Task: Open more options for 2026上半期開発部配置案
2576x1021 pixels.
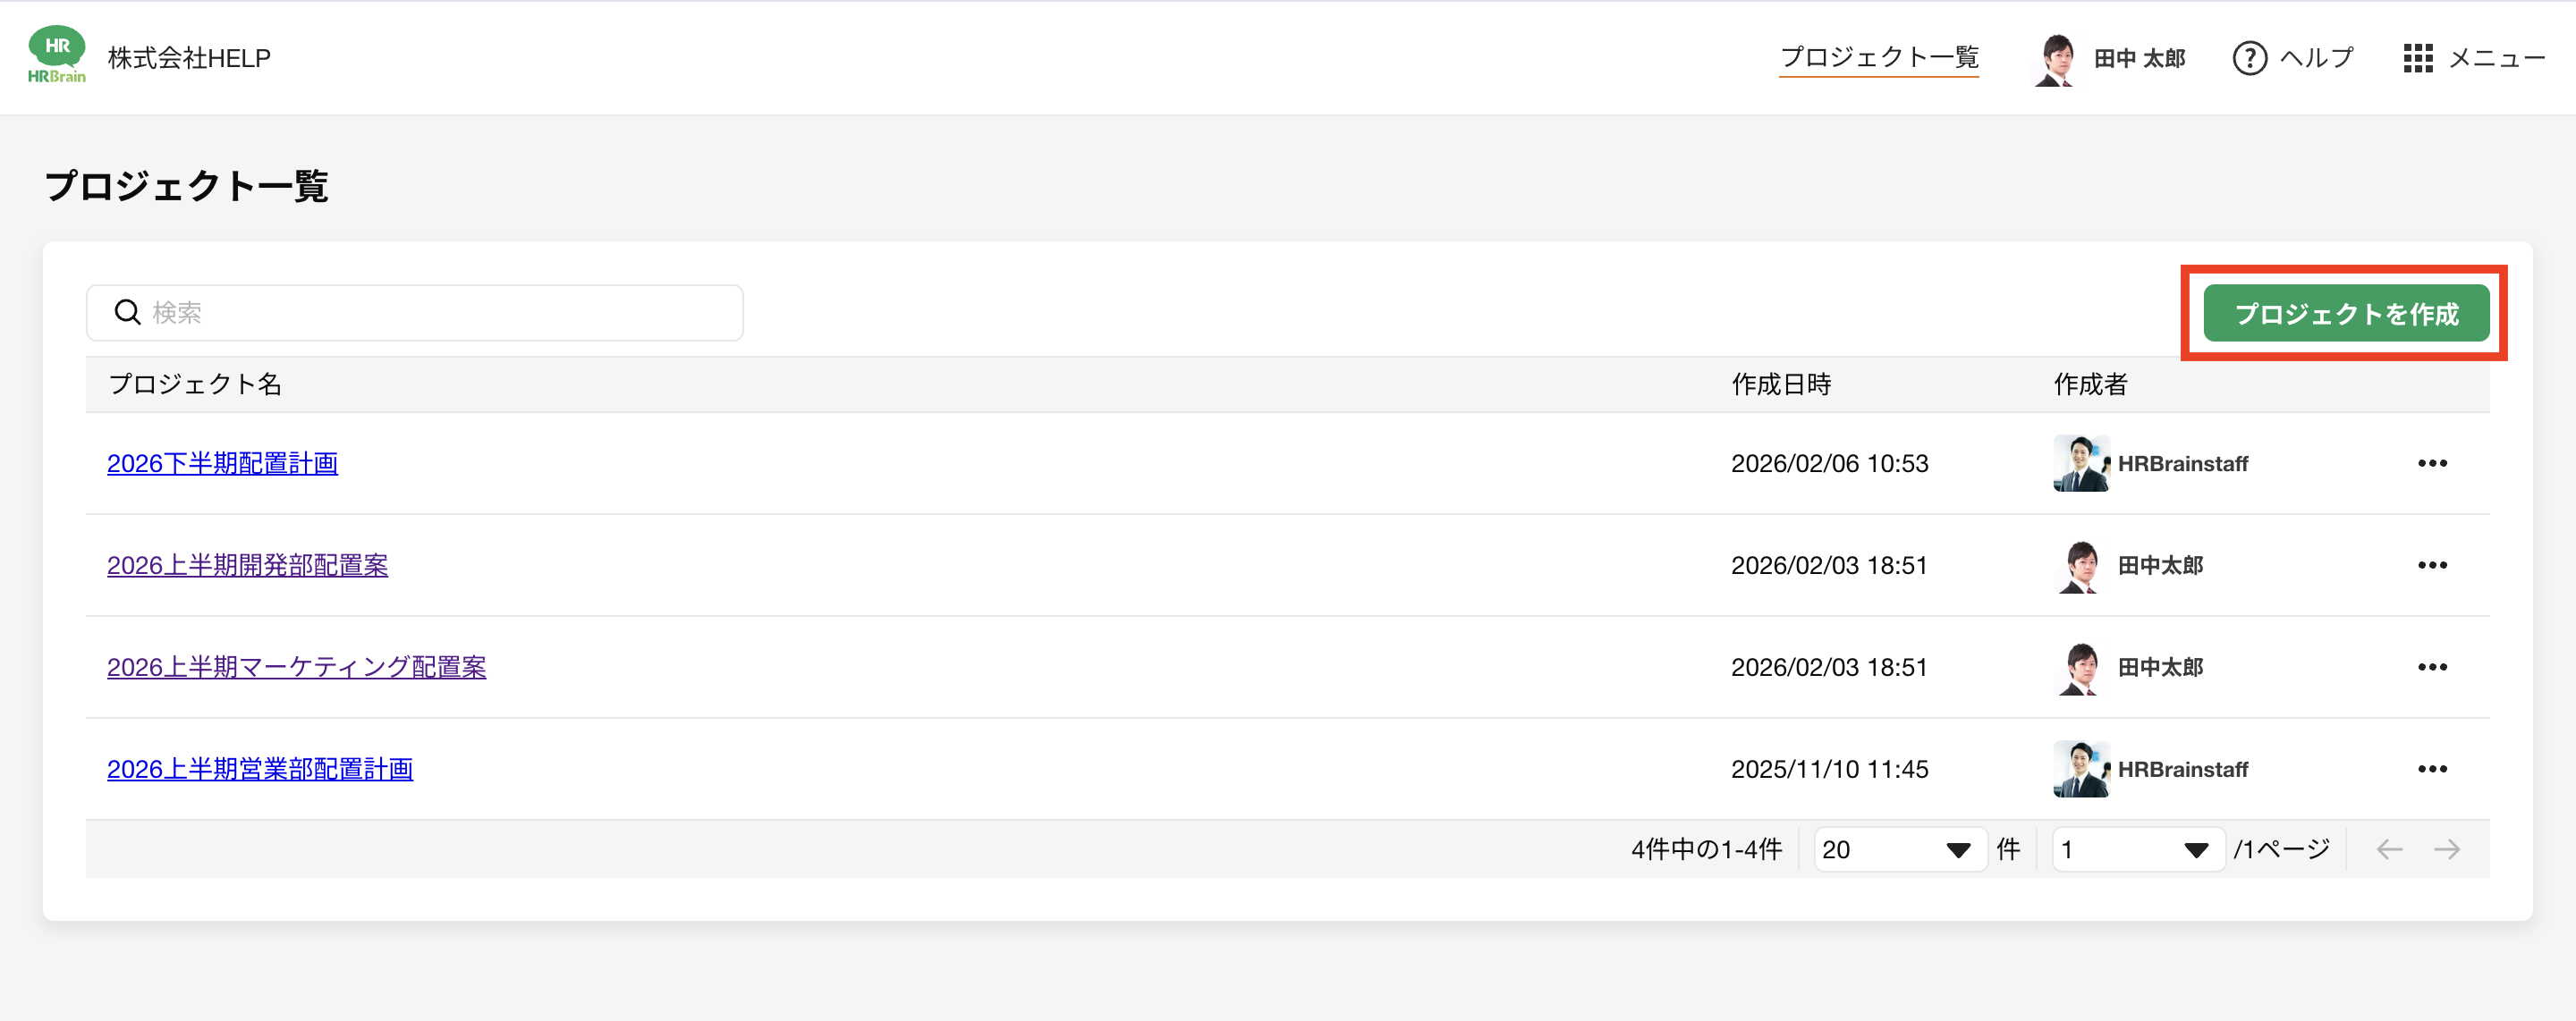Action: coord(2432,565)
